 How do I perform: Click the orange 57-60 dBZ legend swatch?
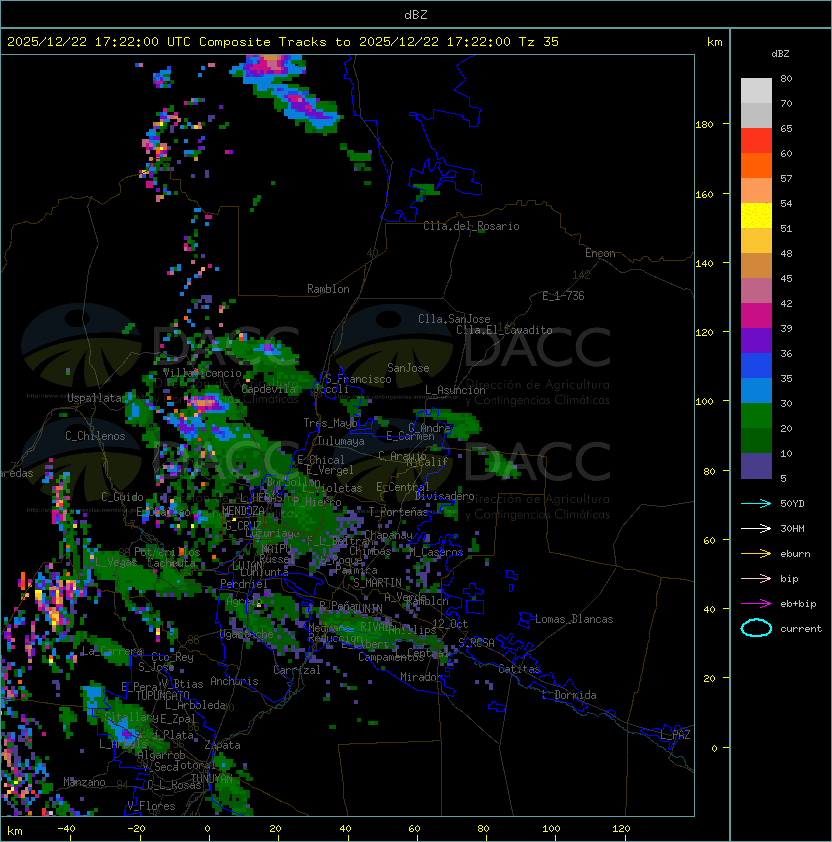pyautogui.click(x=756, y=166)
